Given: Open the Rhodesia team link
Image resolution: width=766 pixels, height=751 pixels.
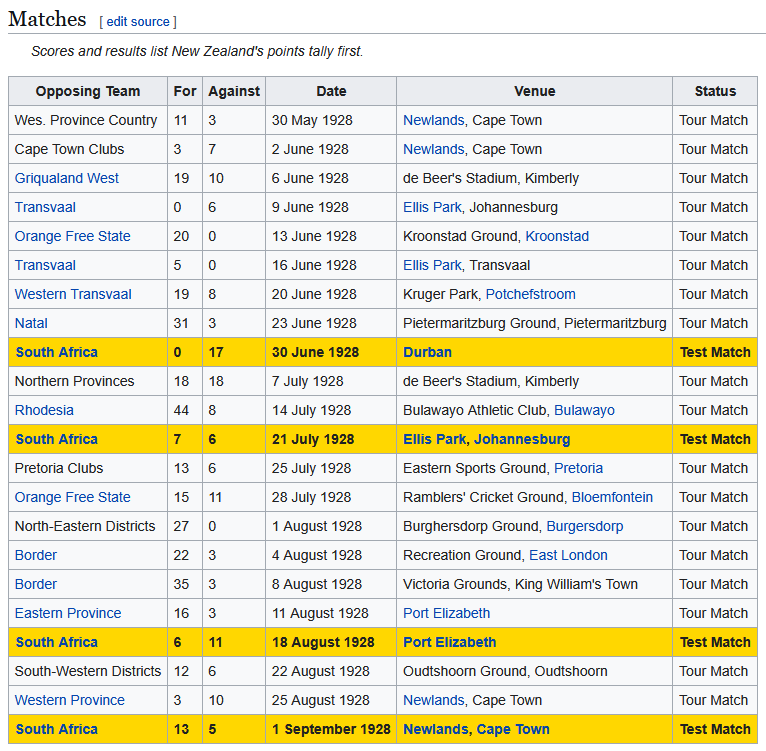Looking at the screenshot, I should 44,410.
